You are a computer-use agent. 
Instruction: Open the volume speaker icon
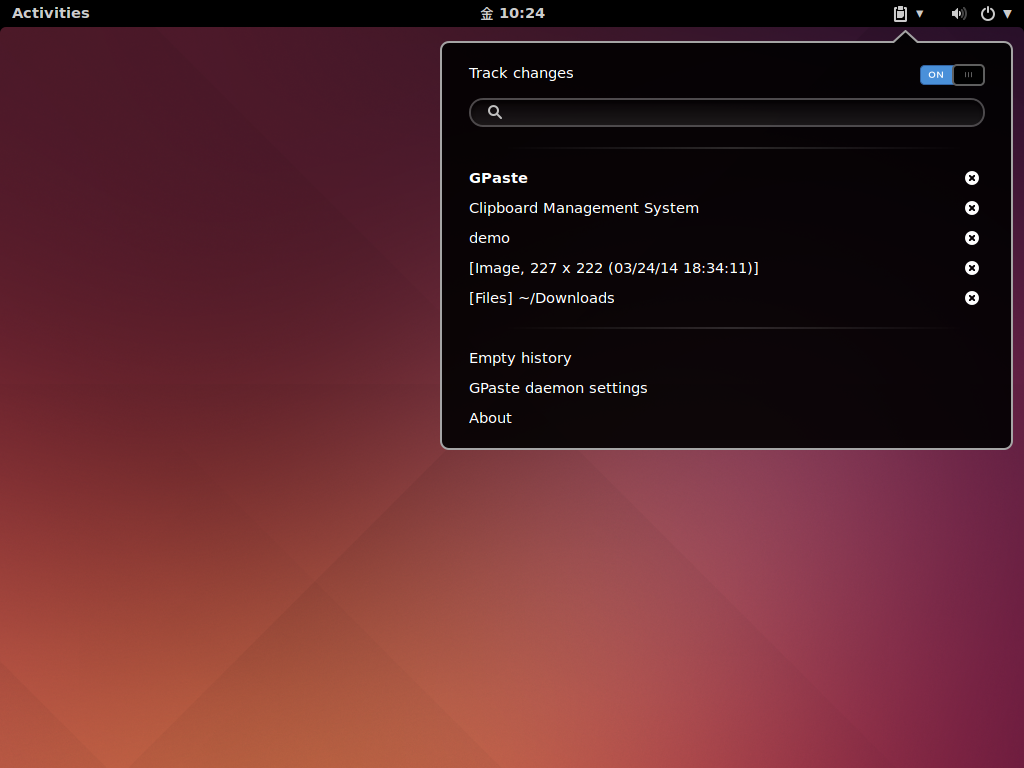958,14
